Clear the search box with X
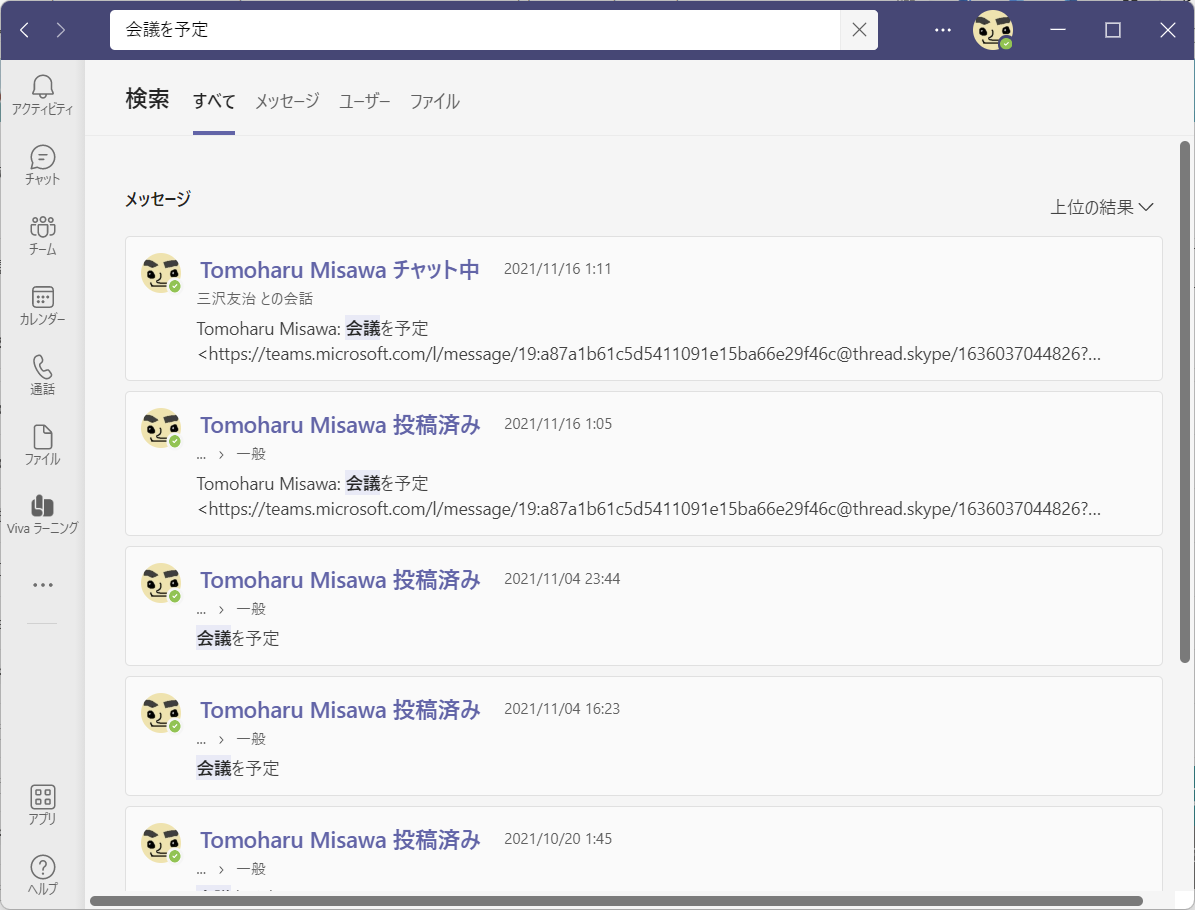 (x=859, y=30)
